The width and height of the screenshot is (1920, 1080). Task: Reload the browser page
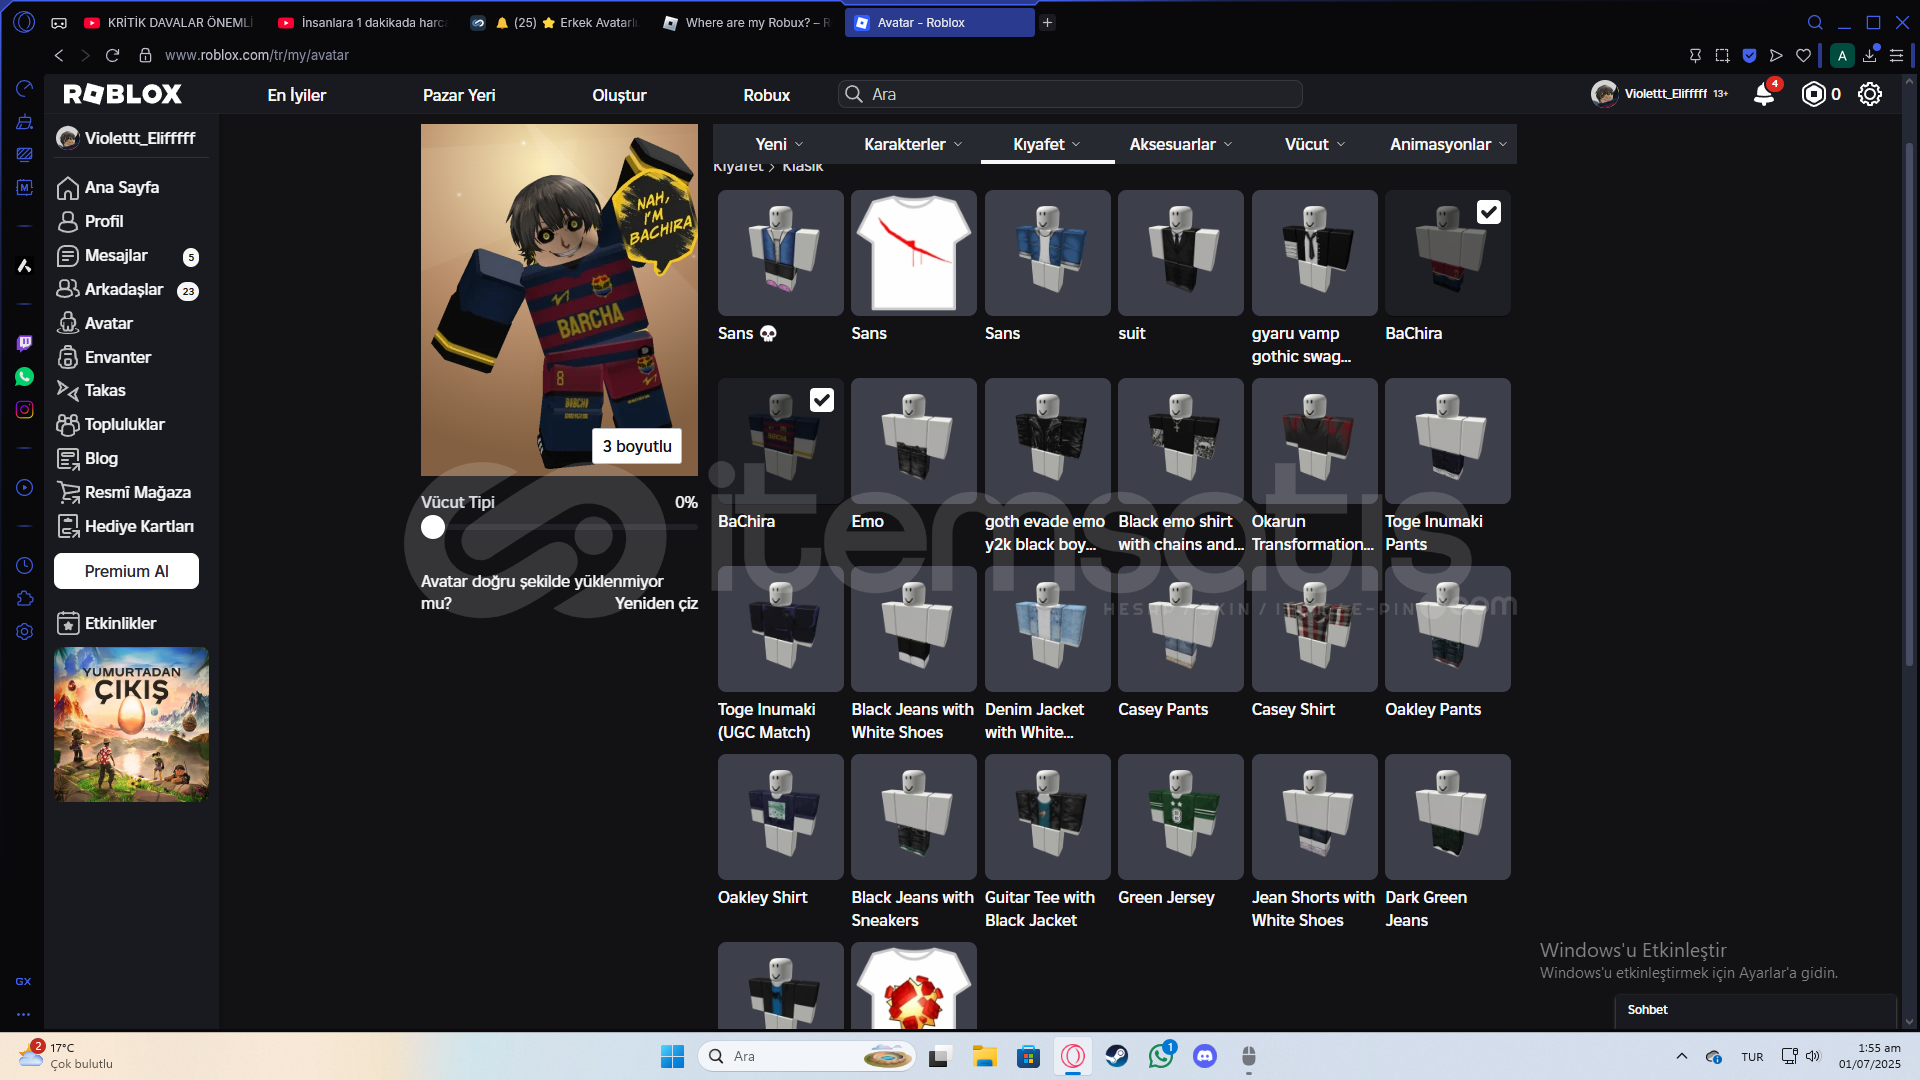[x=112, y=55]
